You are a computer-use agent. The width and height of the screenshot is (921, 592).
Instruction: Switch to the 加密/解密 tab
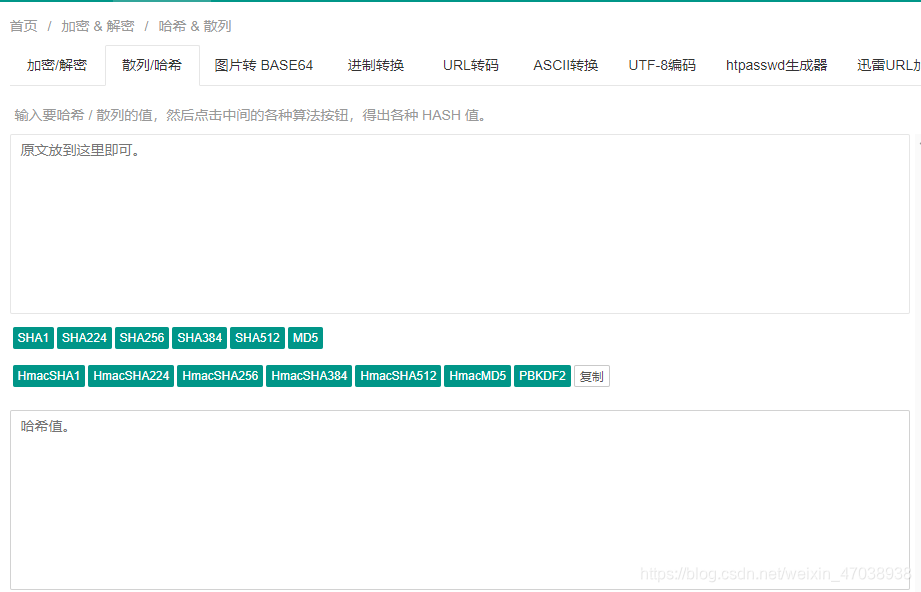57,65
